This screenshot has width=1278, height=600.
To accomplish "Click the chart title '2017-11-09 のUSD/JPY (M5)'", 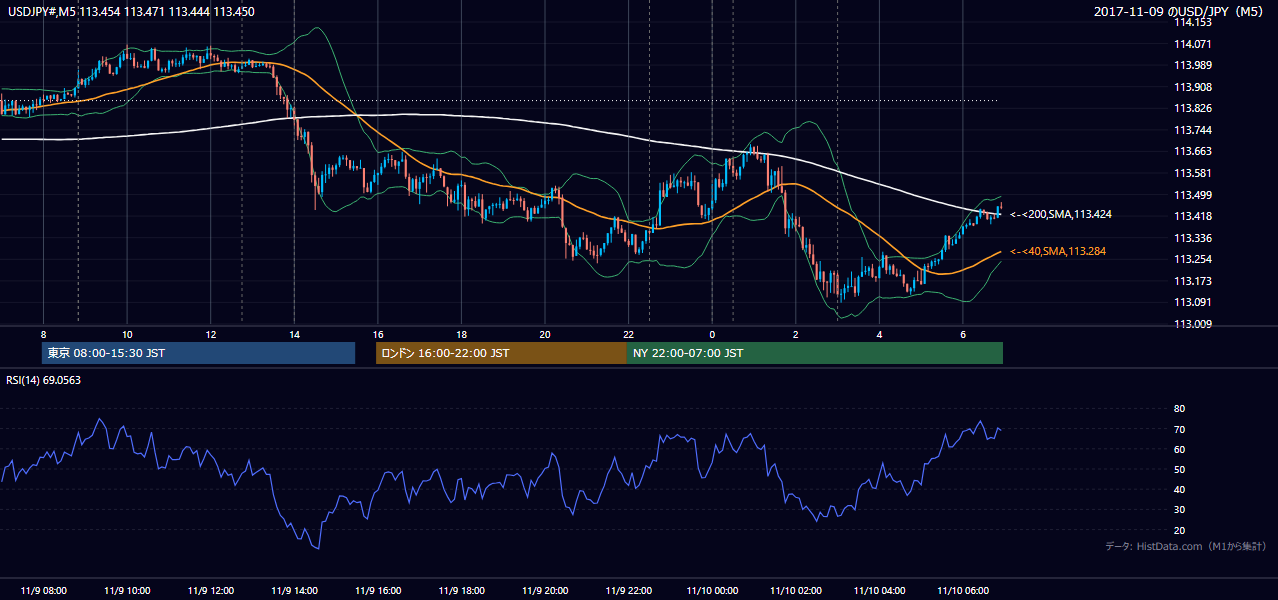I will (1179, 11).
